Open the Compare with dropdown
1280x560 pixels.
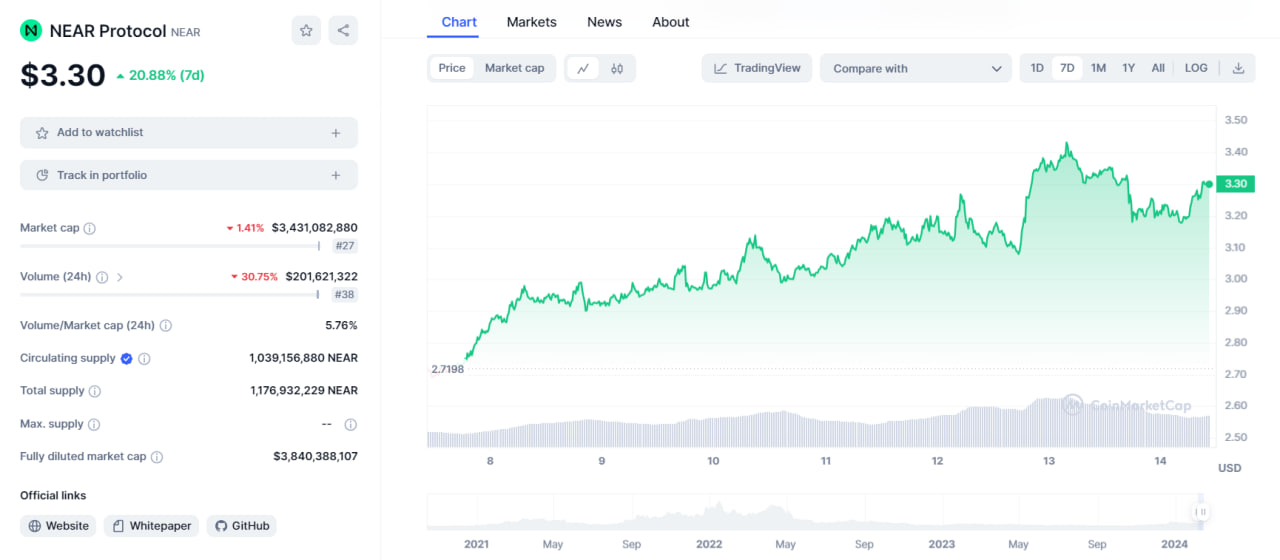click(x=916, y=68)
